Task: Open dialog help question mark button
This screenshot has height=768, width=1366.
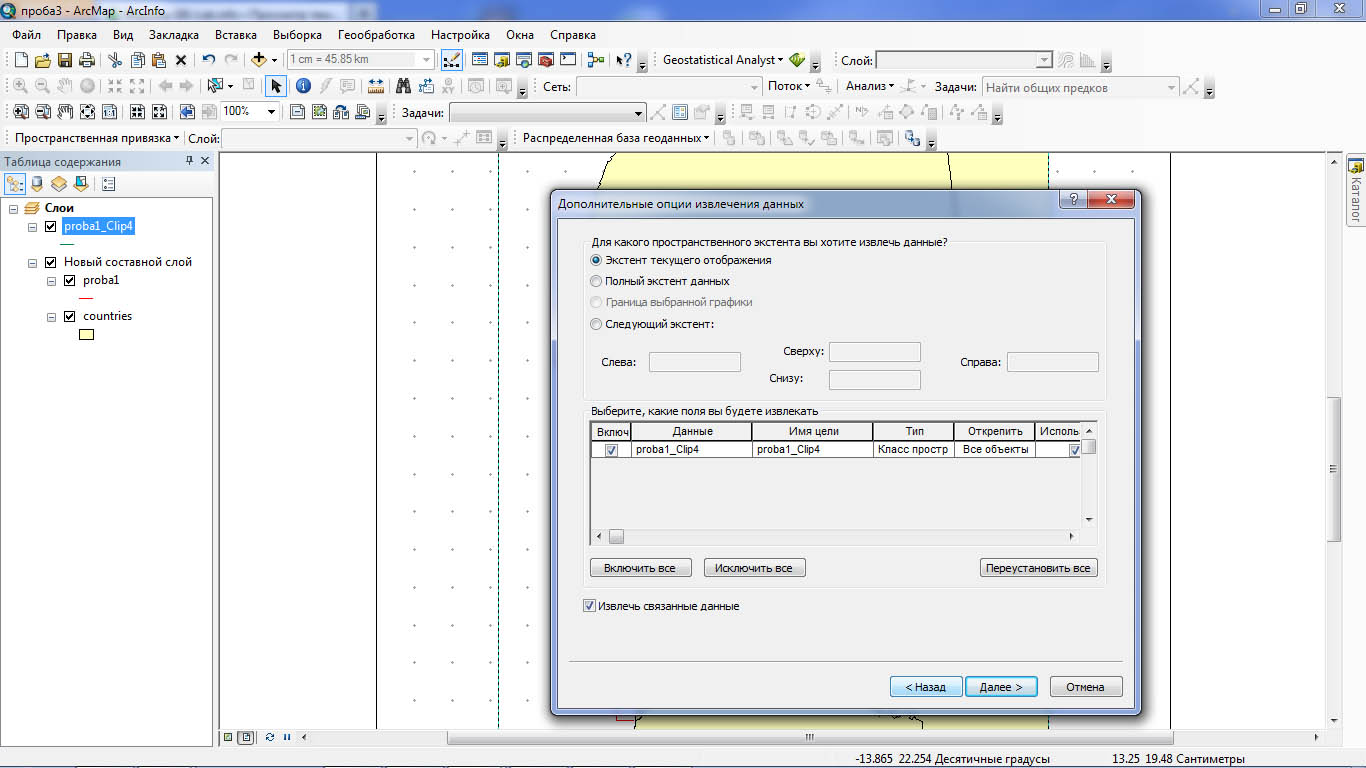Action: coord(1072,200)
